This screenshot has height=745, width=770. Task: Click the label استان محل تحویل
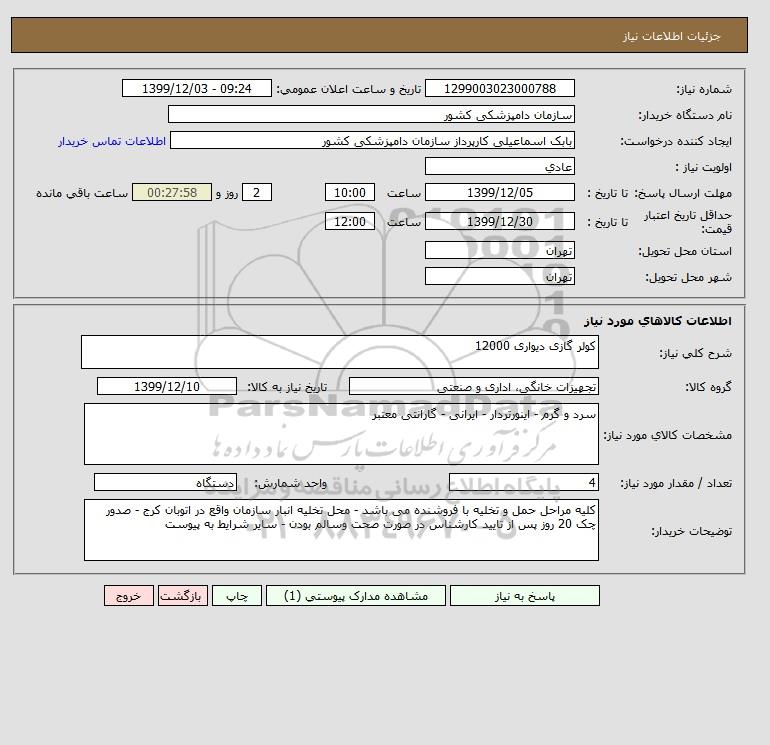685,251
